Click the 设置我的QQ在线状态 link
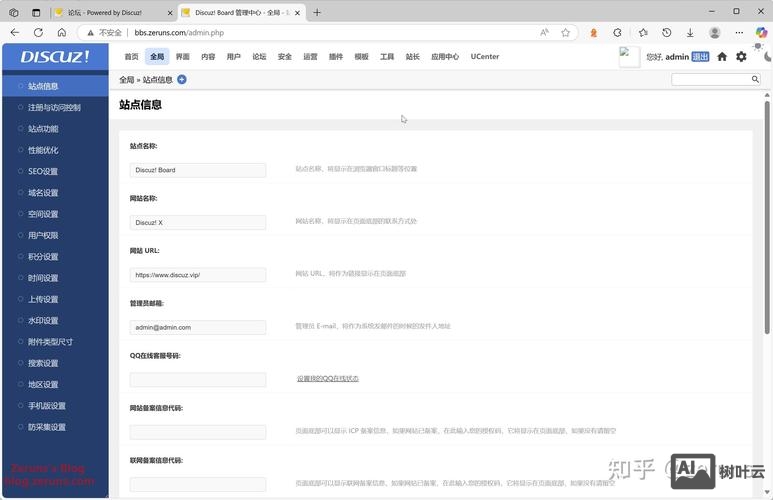The height and width of the screenshot is (500, 773). (328, 379)
